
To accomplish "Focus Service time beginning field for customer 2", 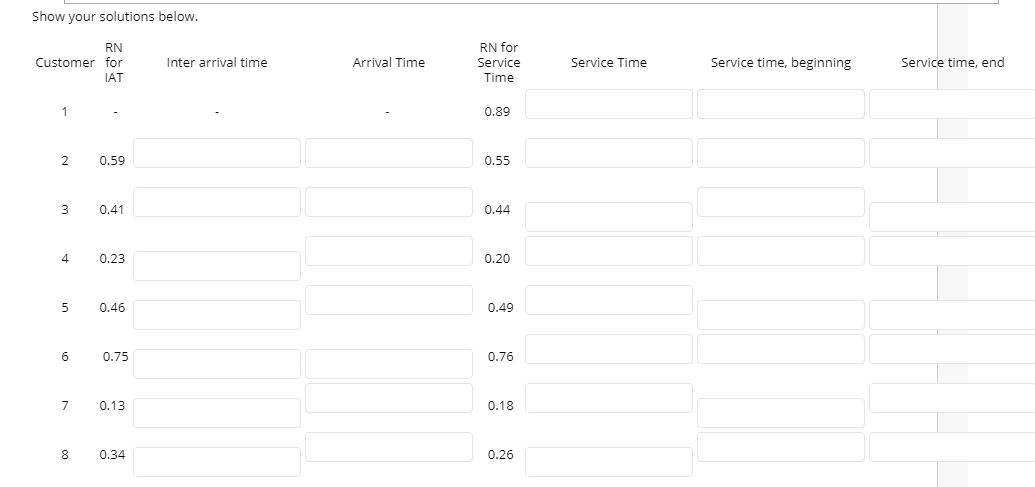I will tap(780, 153).
